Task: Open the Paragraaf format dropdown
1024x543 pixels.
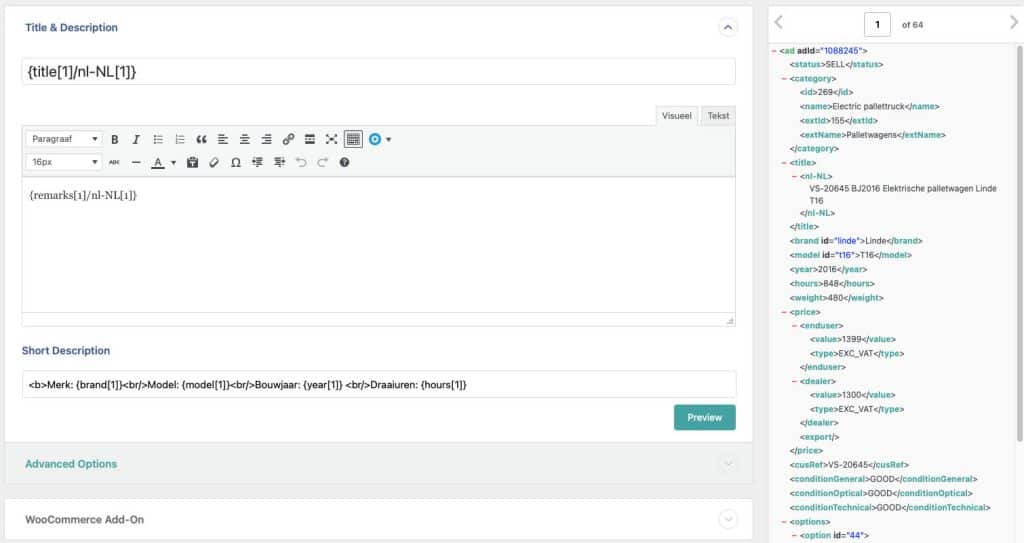Action: (64, 139)
